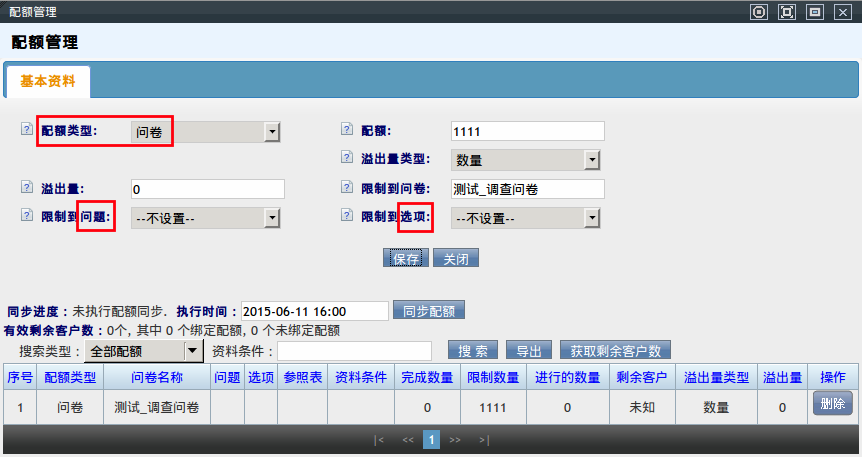The image size is (863, 457).
Task: Click help icon beside 溢出量 field
Action: (x=26, y=187)
